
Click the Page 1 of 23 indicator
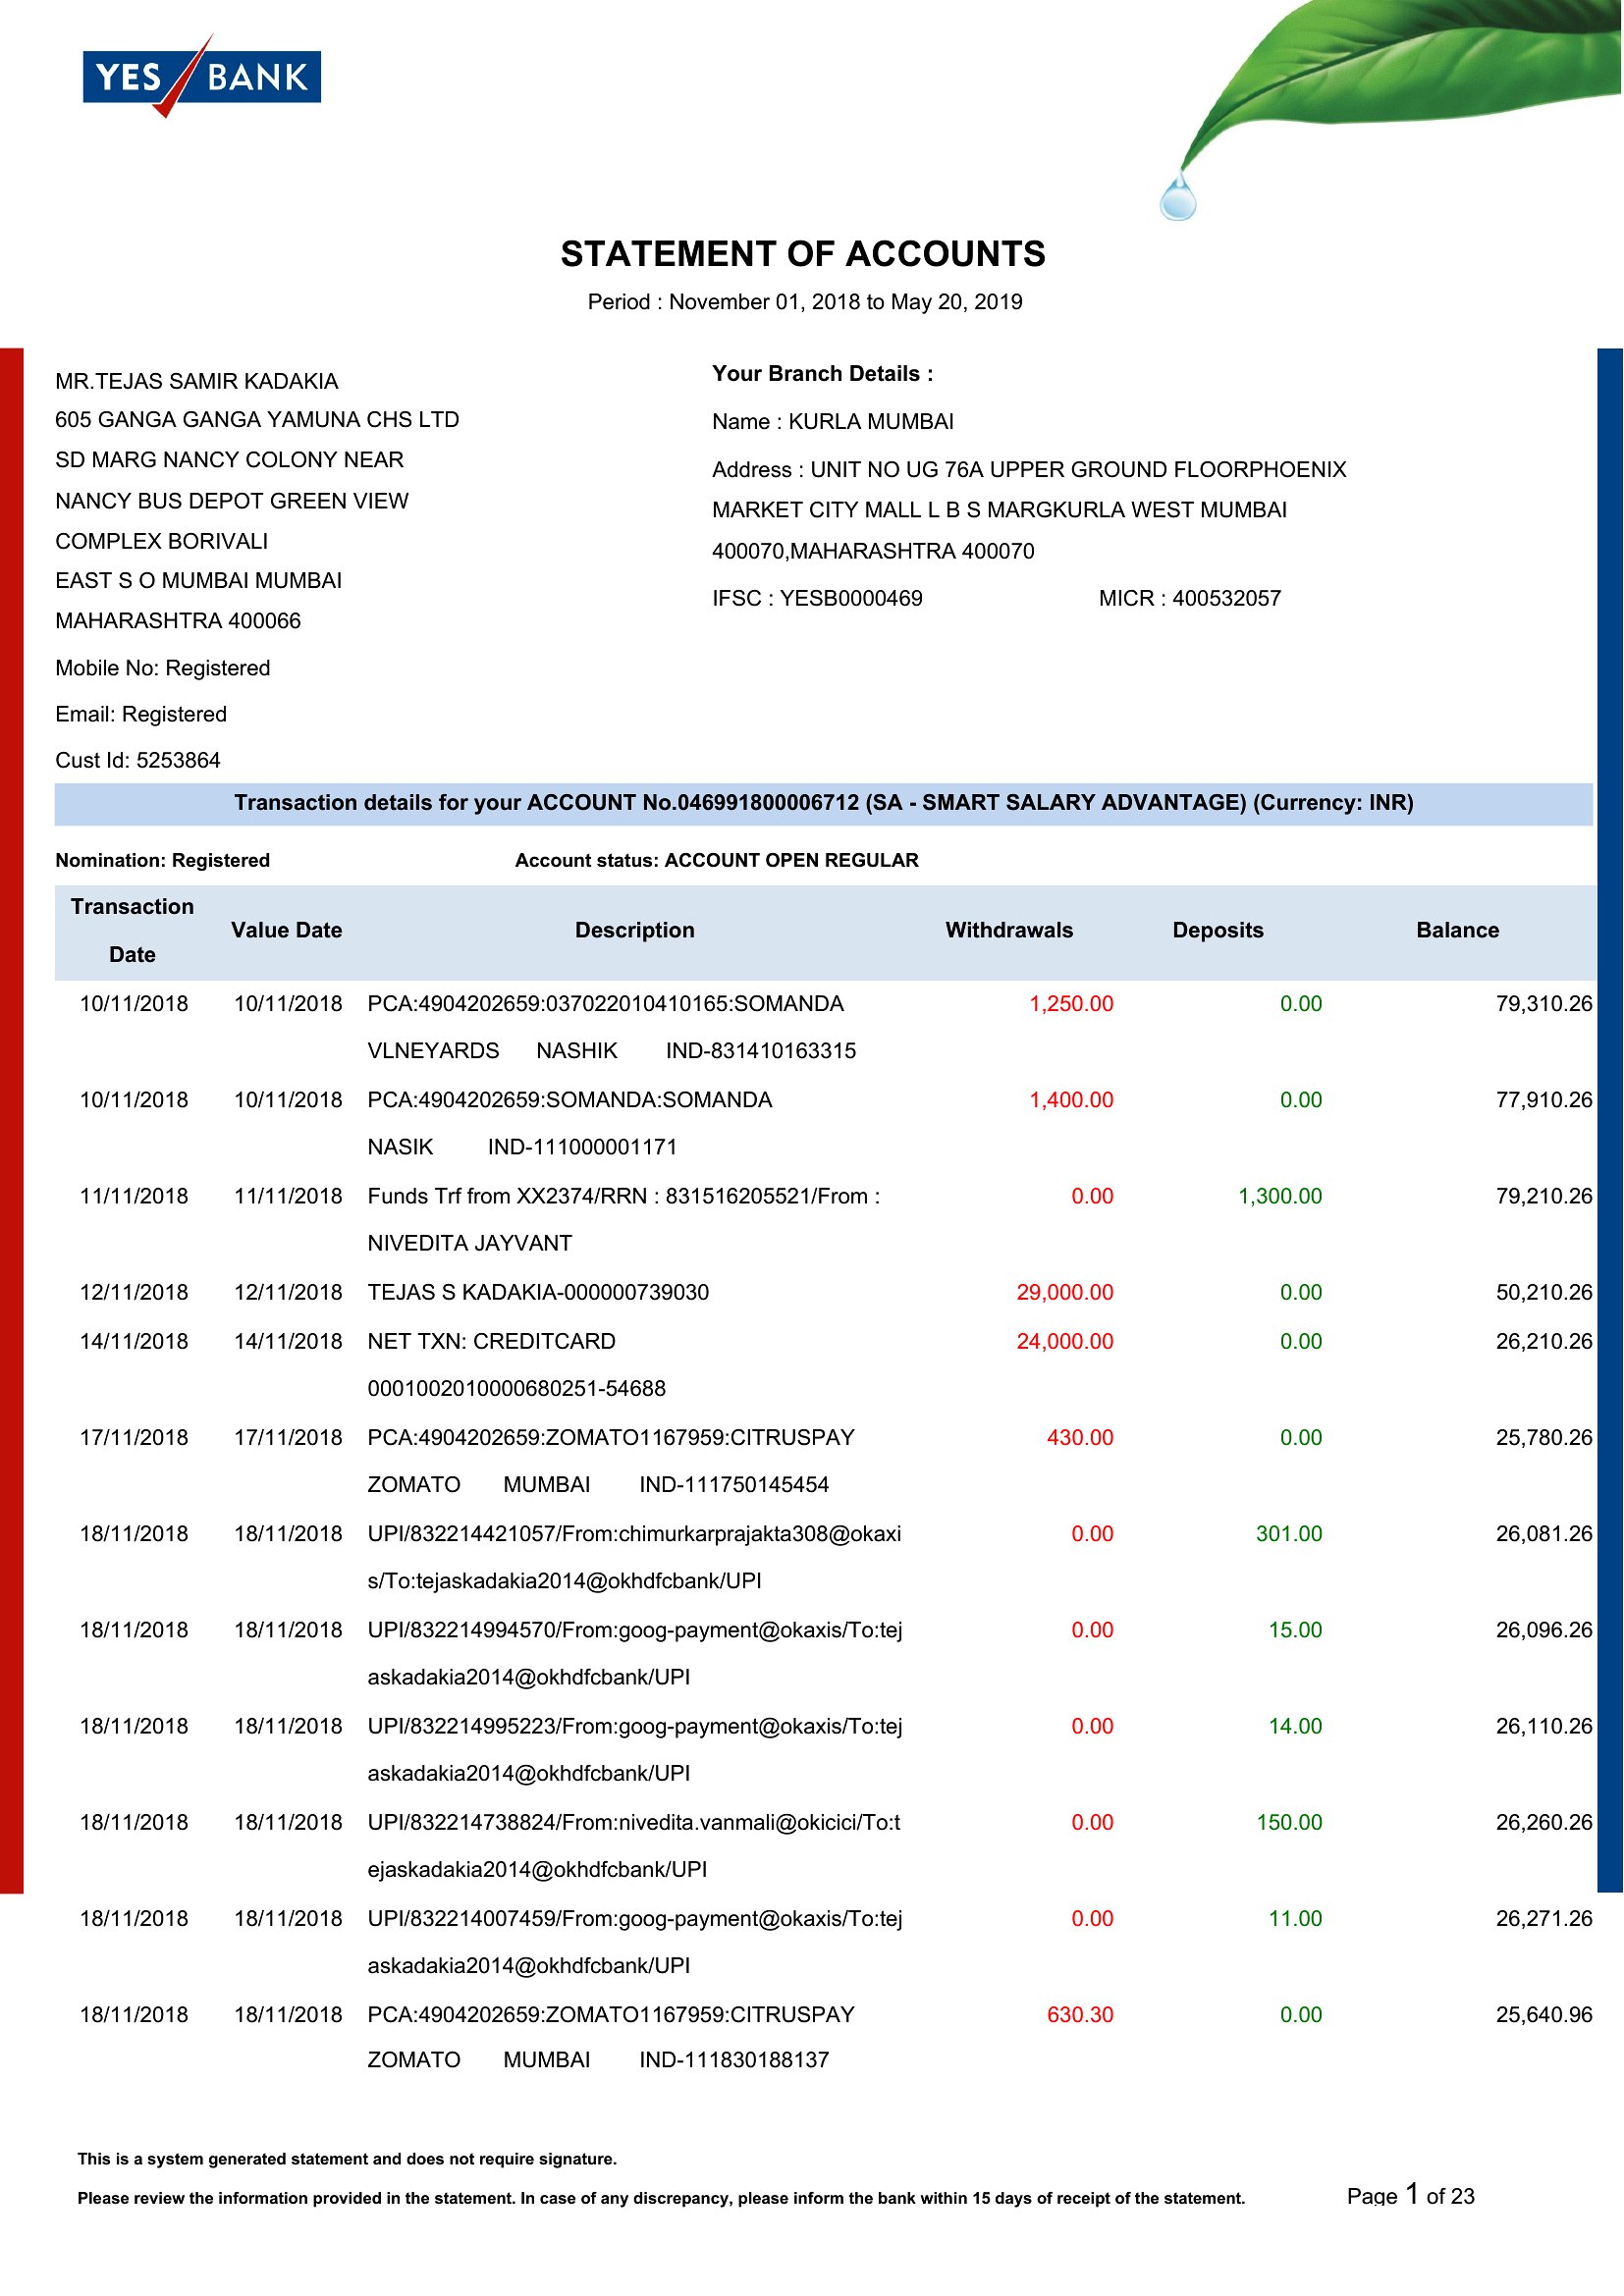(1411, 2195)
